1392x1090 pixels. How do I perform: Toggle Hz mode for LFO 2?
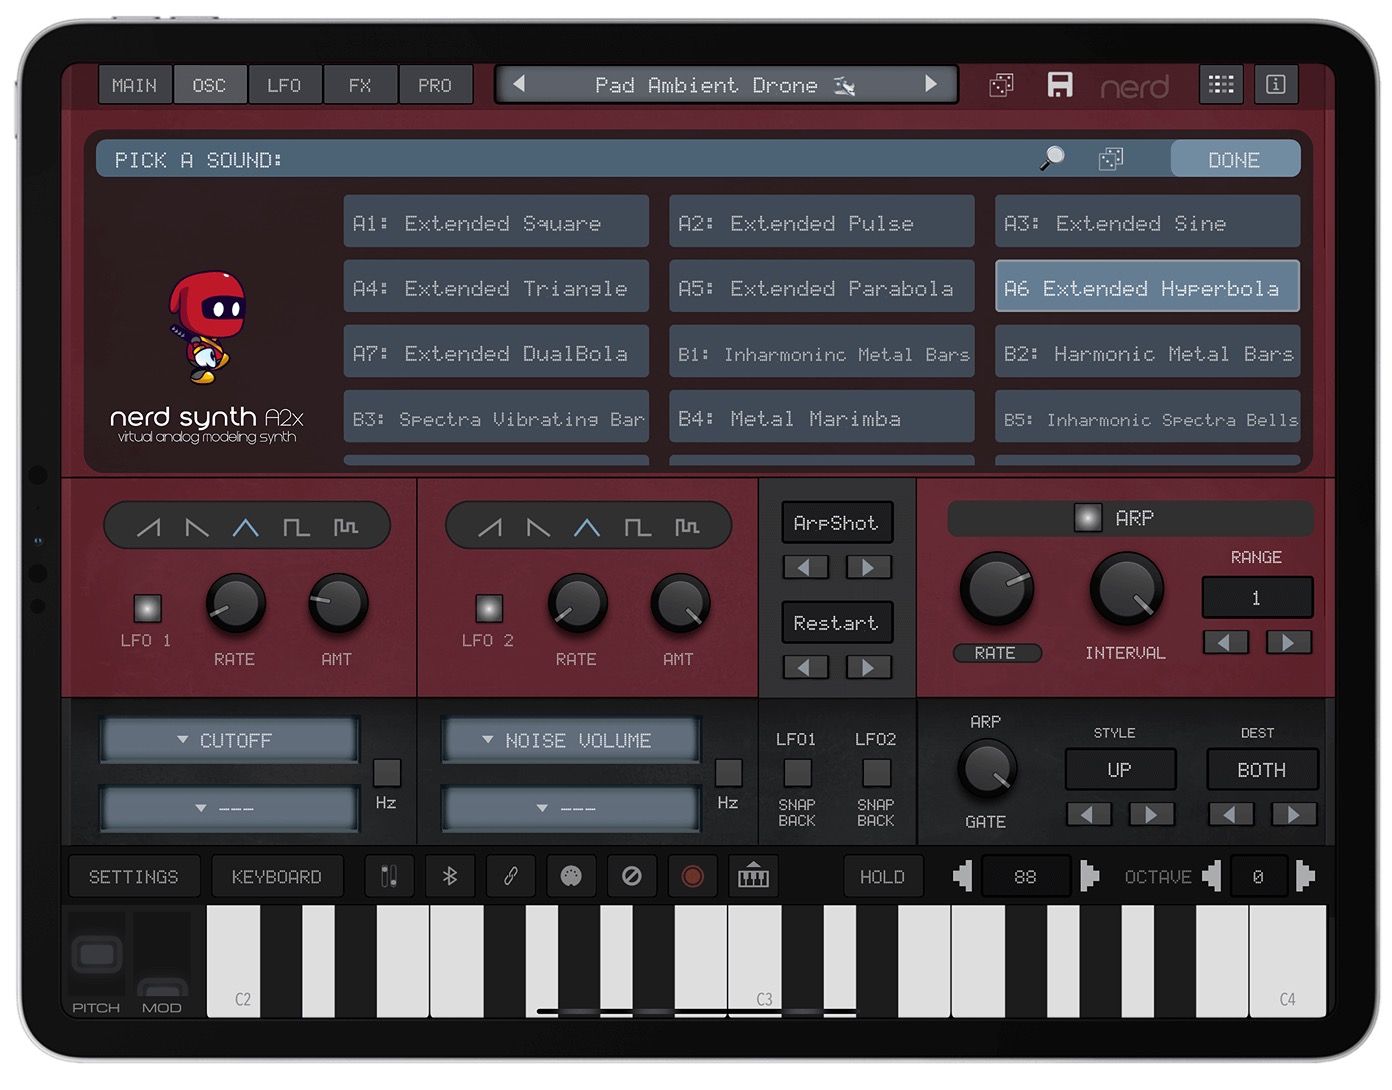pos(729,772)
